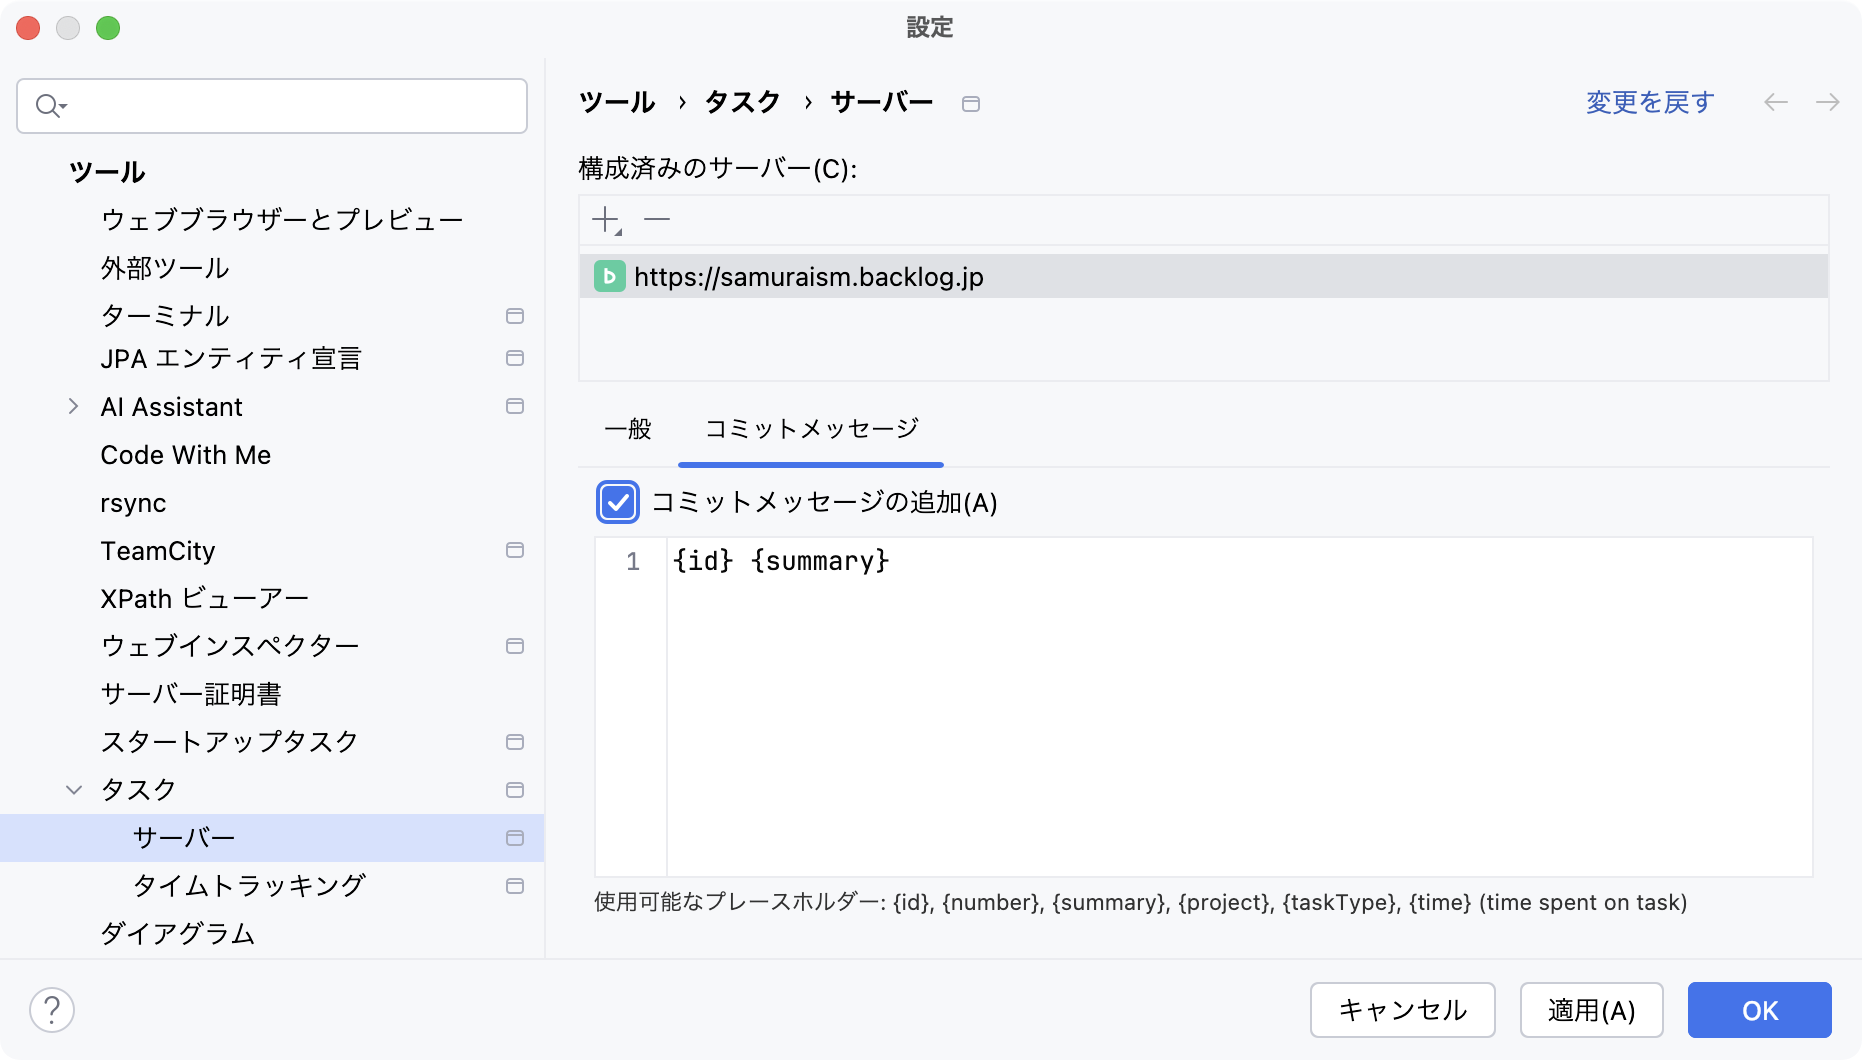Click project icon on AI Assistant row

pos(515,406)
